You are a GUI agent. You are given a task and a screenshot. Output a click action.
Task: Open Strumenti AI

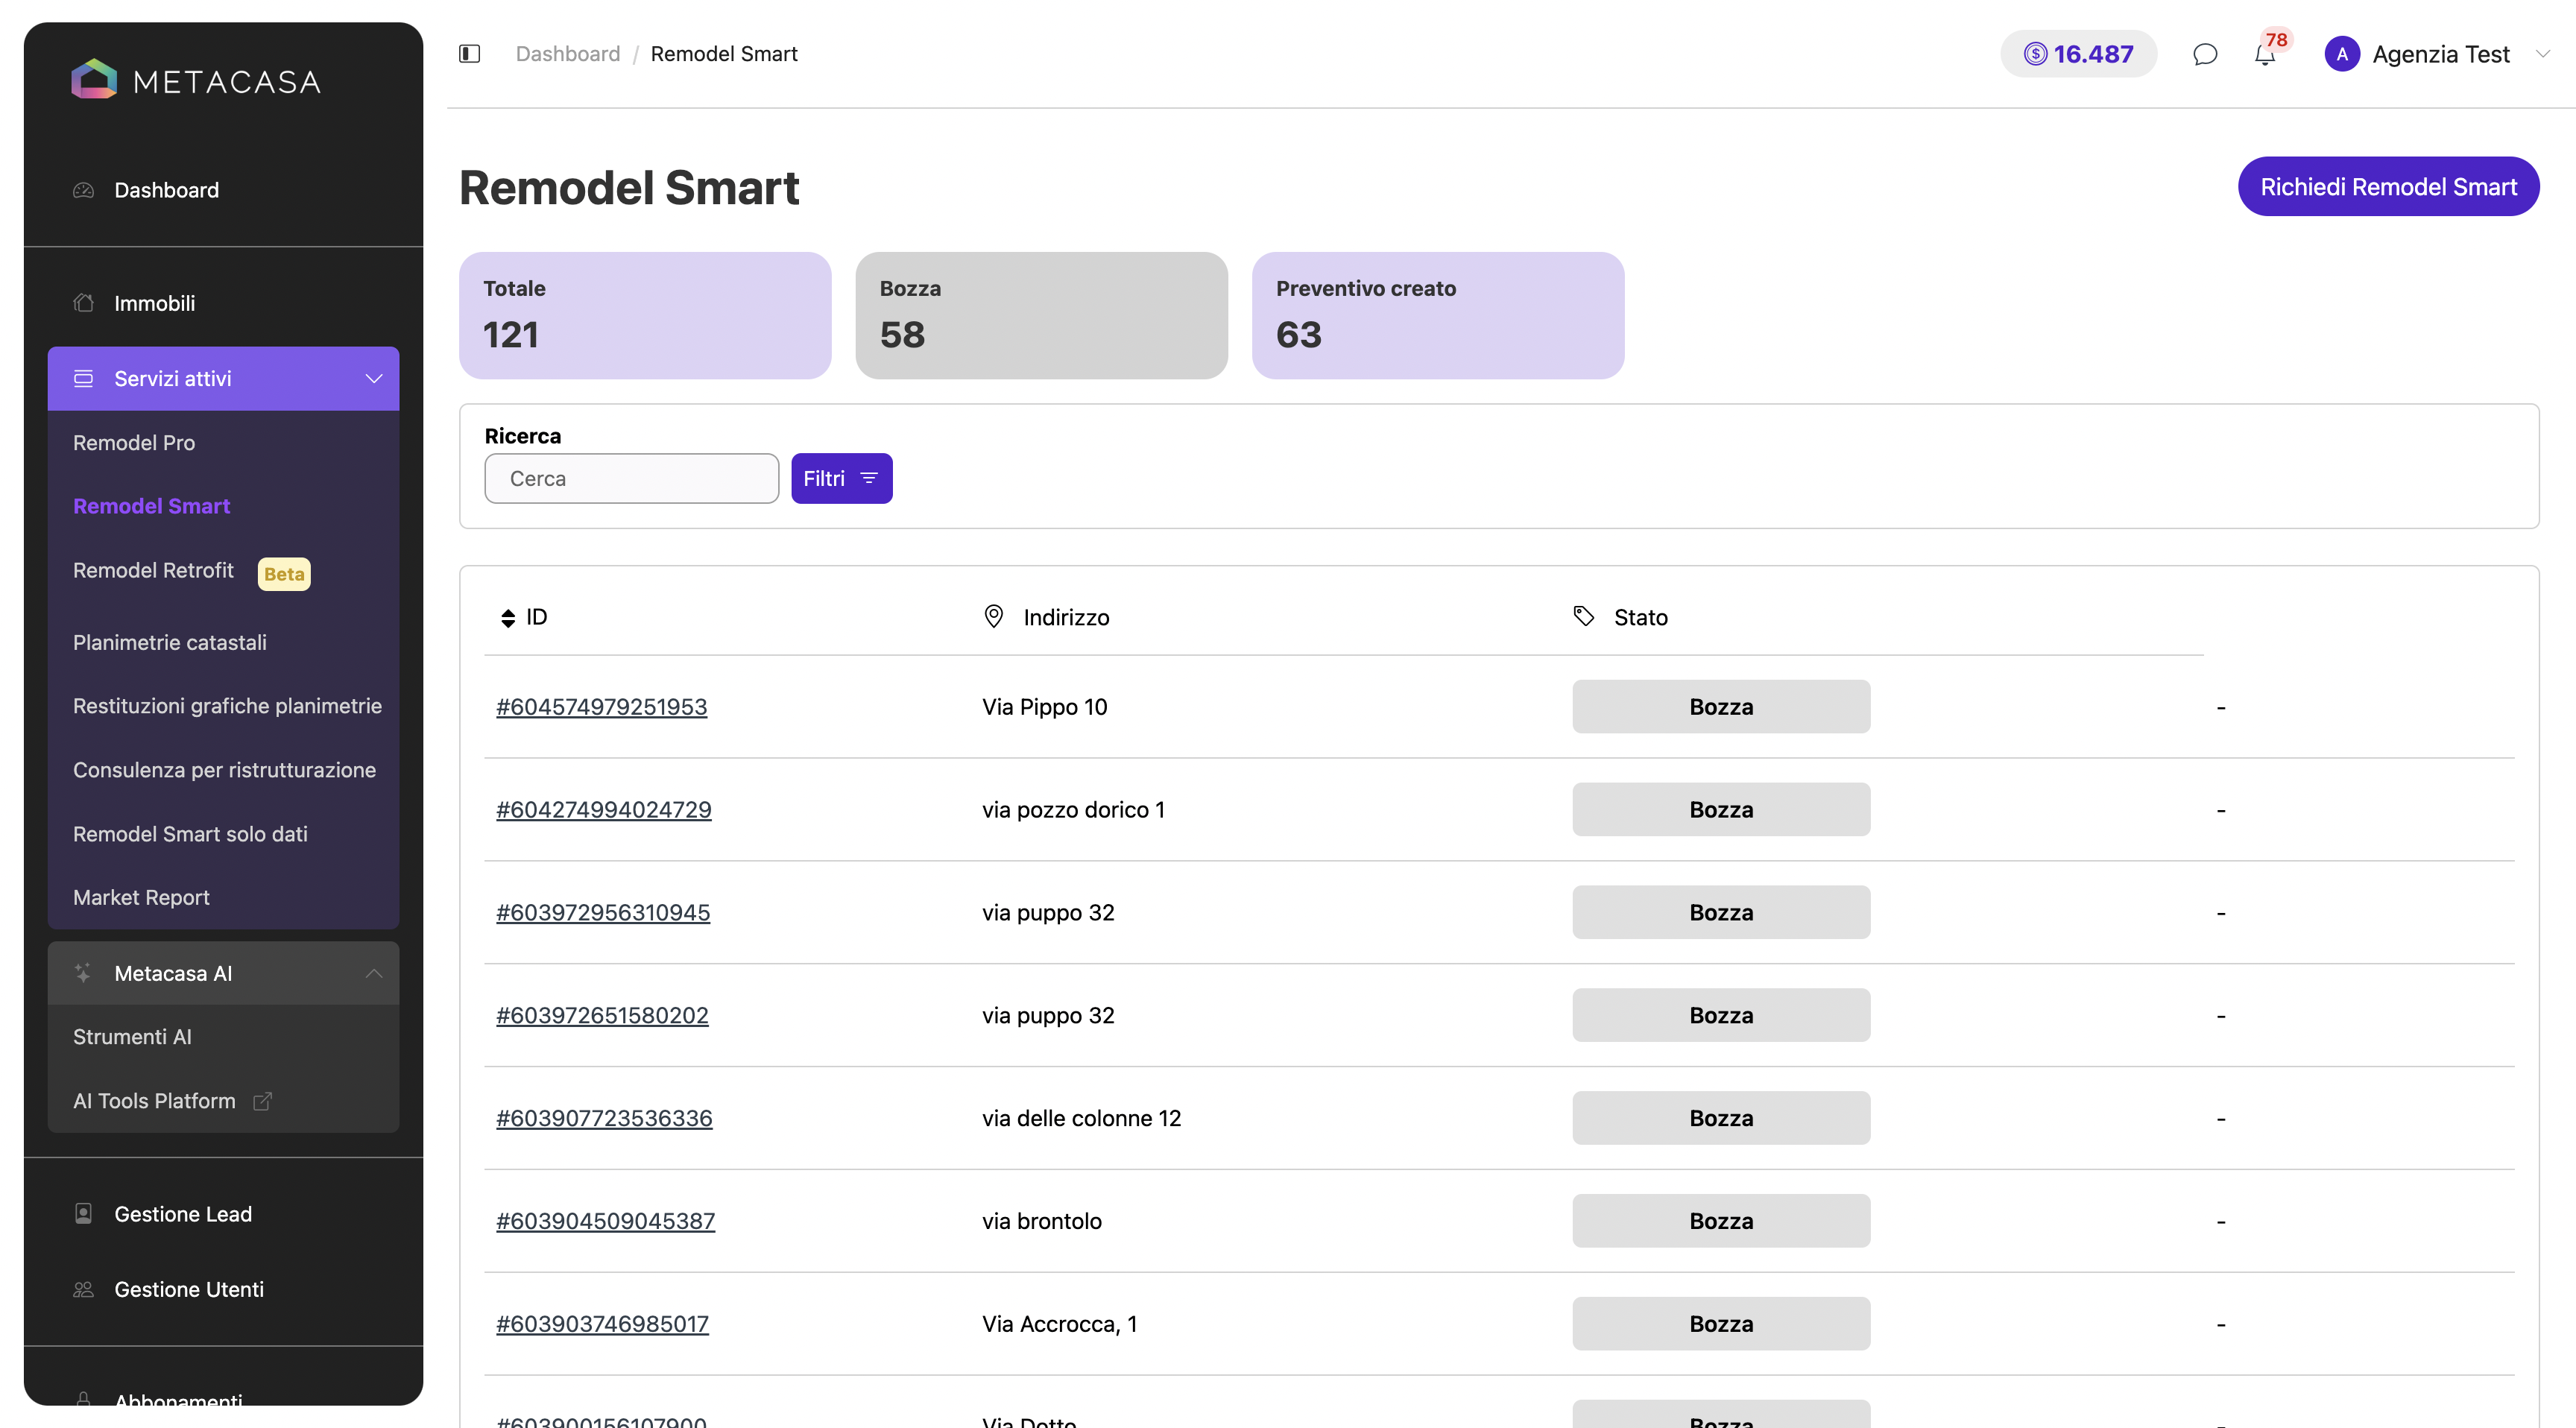(x=132, y=1037)
